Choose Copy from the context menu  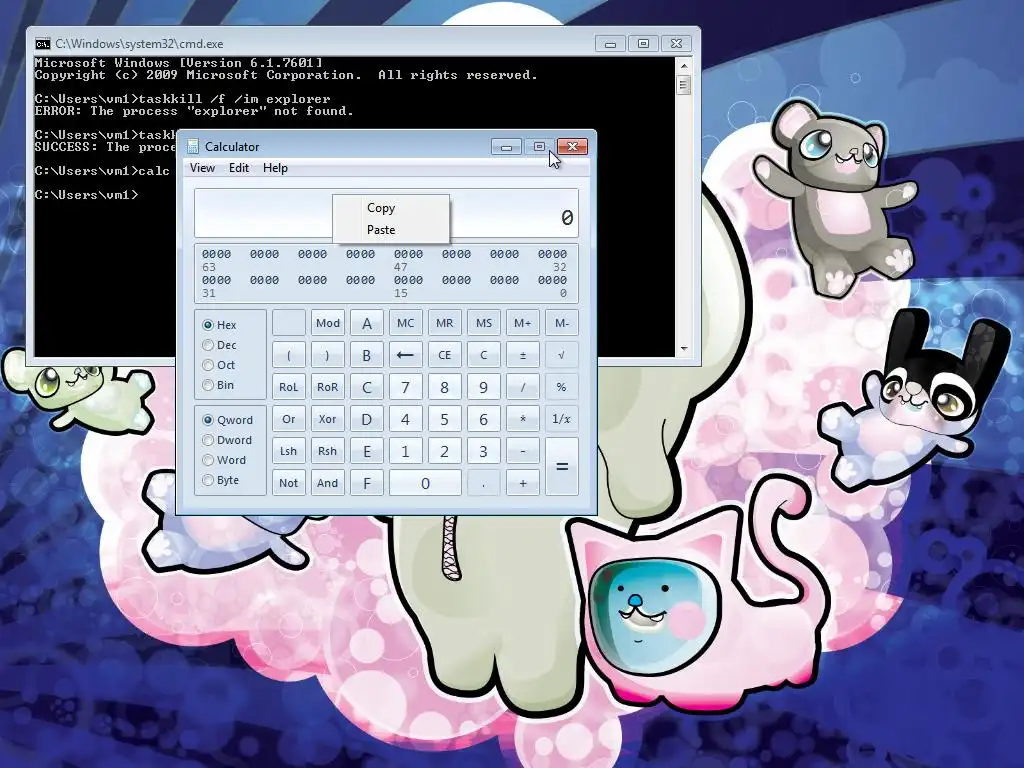pyautogui.click(x=391, y=208)
